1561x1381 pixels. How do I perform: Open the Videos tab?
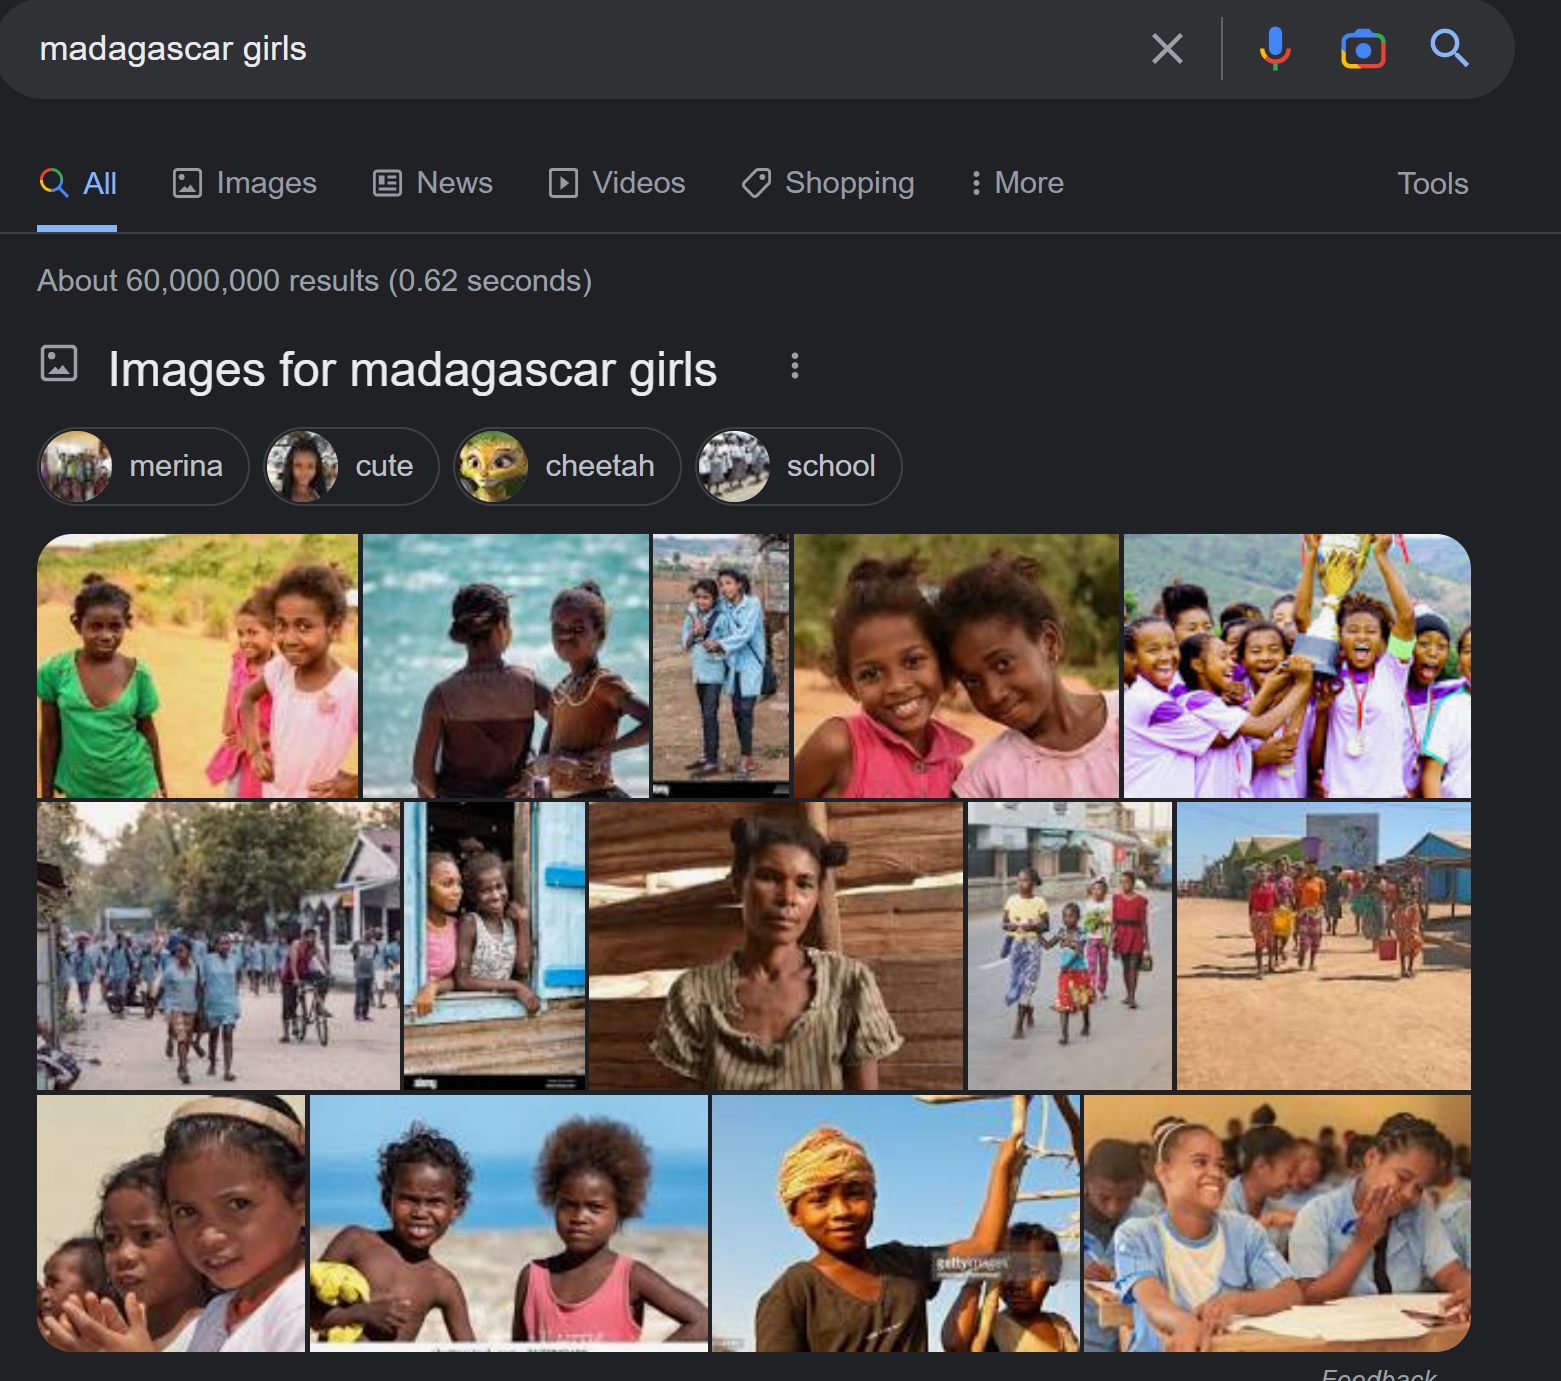click(617, 183)
